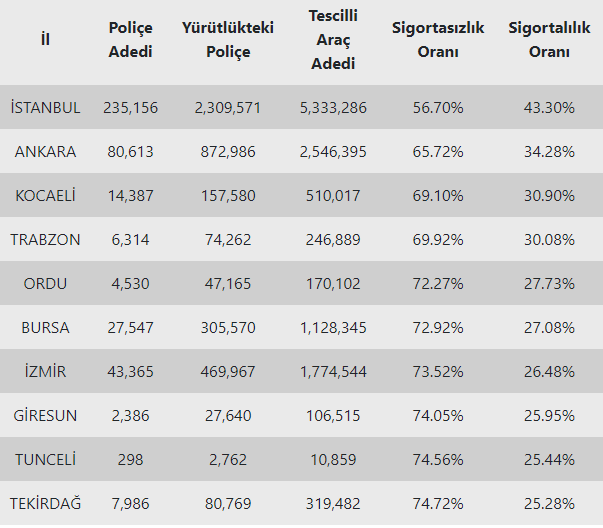
Task: Click the GİRESUN city cell
Action: [46, 415]
